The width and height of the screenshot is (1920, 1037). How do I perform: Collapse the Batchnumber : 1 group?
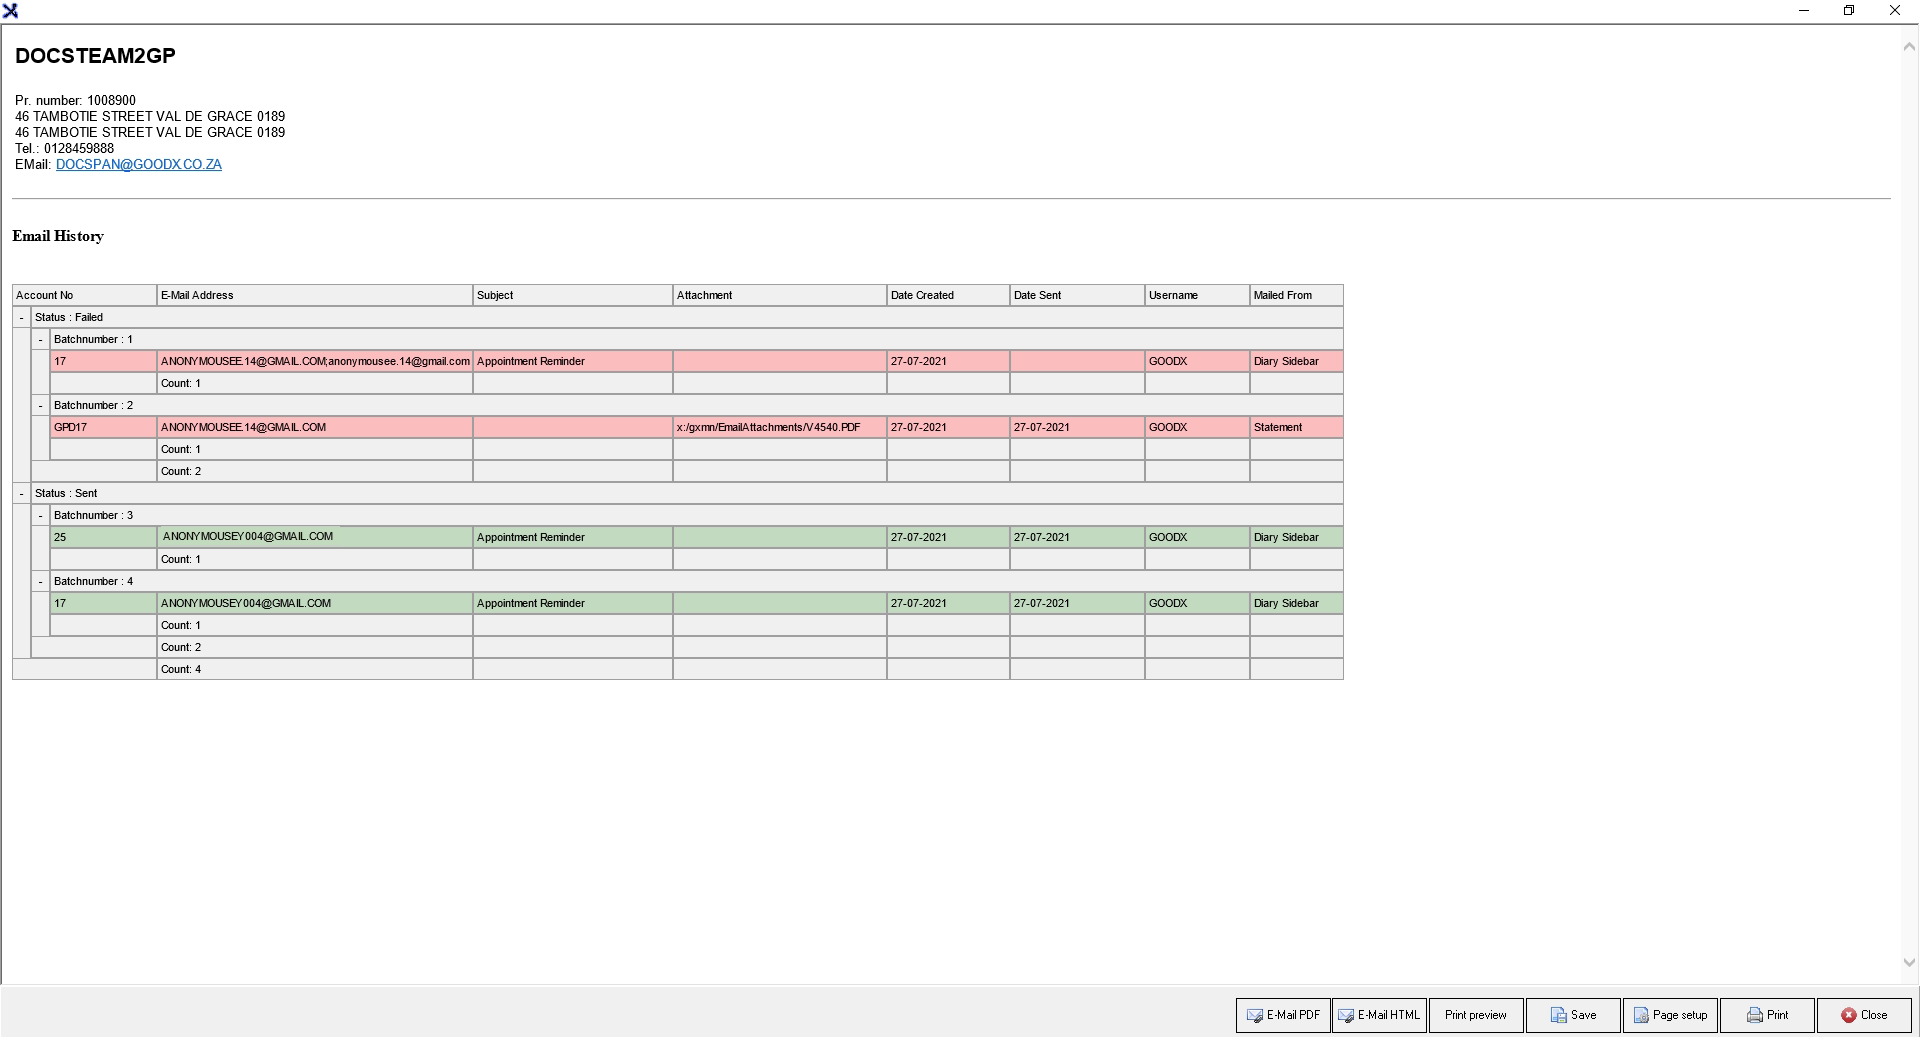click(40, 339)
